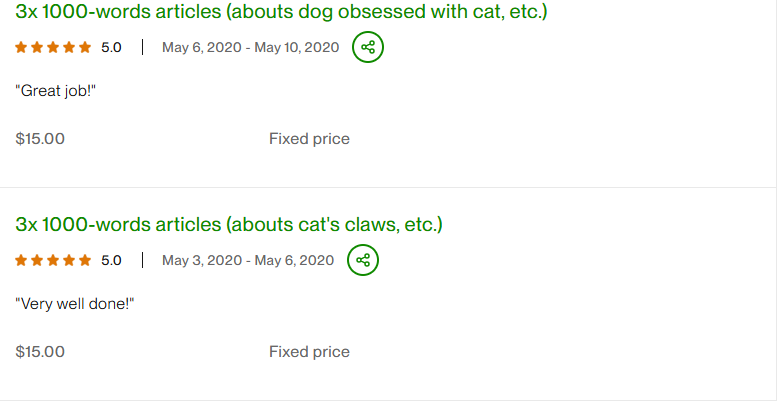The image size is (781, 401).
Task: Click the 5.0 score for cat's claws job
Action: [111, 261]
